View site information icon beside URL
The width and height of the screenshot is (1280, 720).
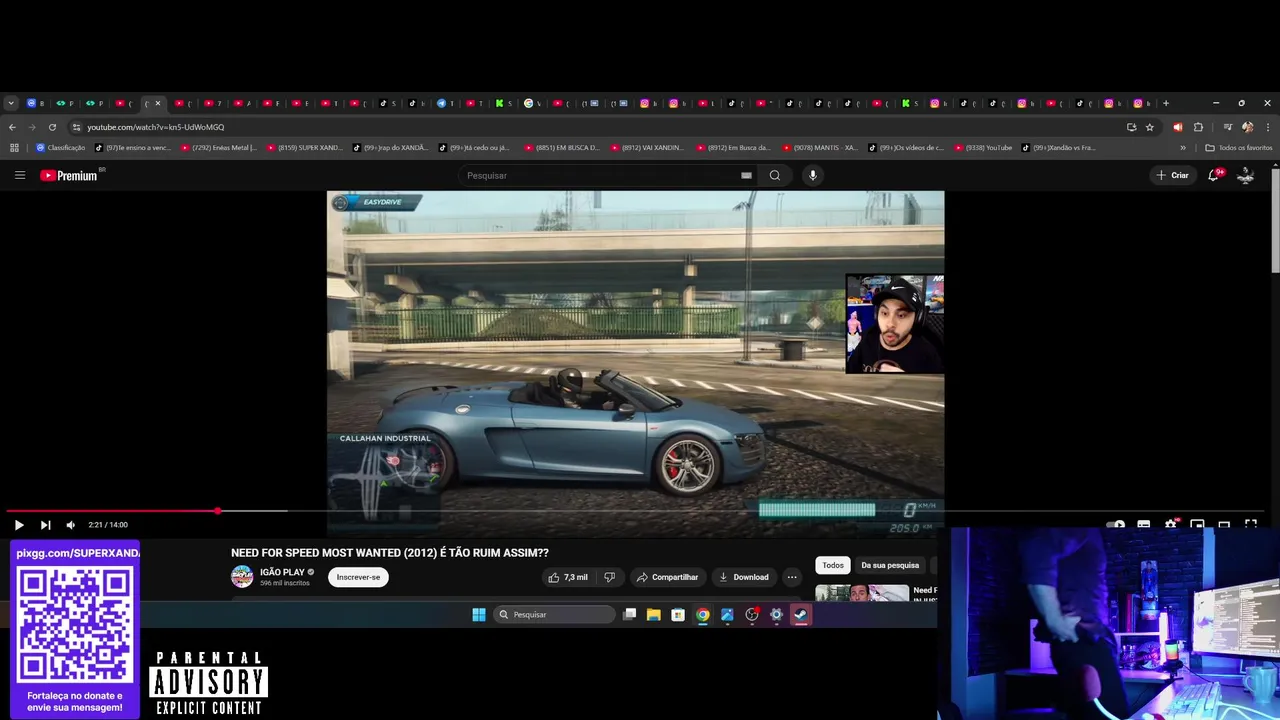[x=76, y=127]
